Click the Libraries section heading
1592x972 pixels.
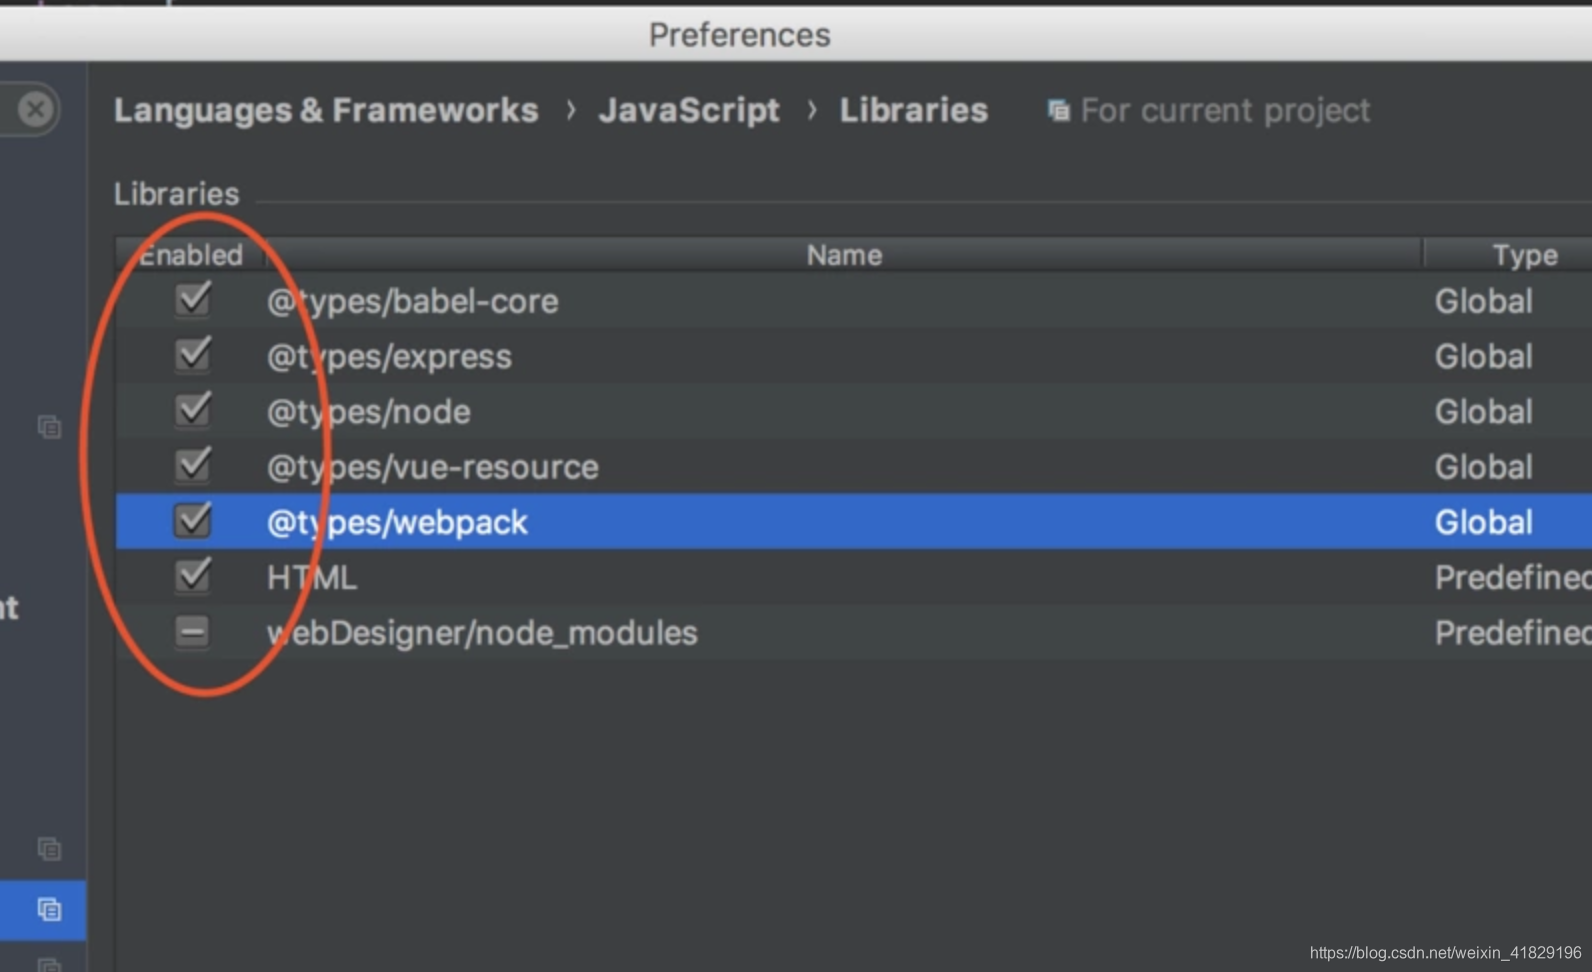coord(176,194)
